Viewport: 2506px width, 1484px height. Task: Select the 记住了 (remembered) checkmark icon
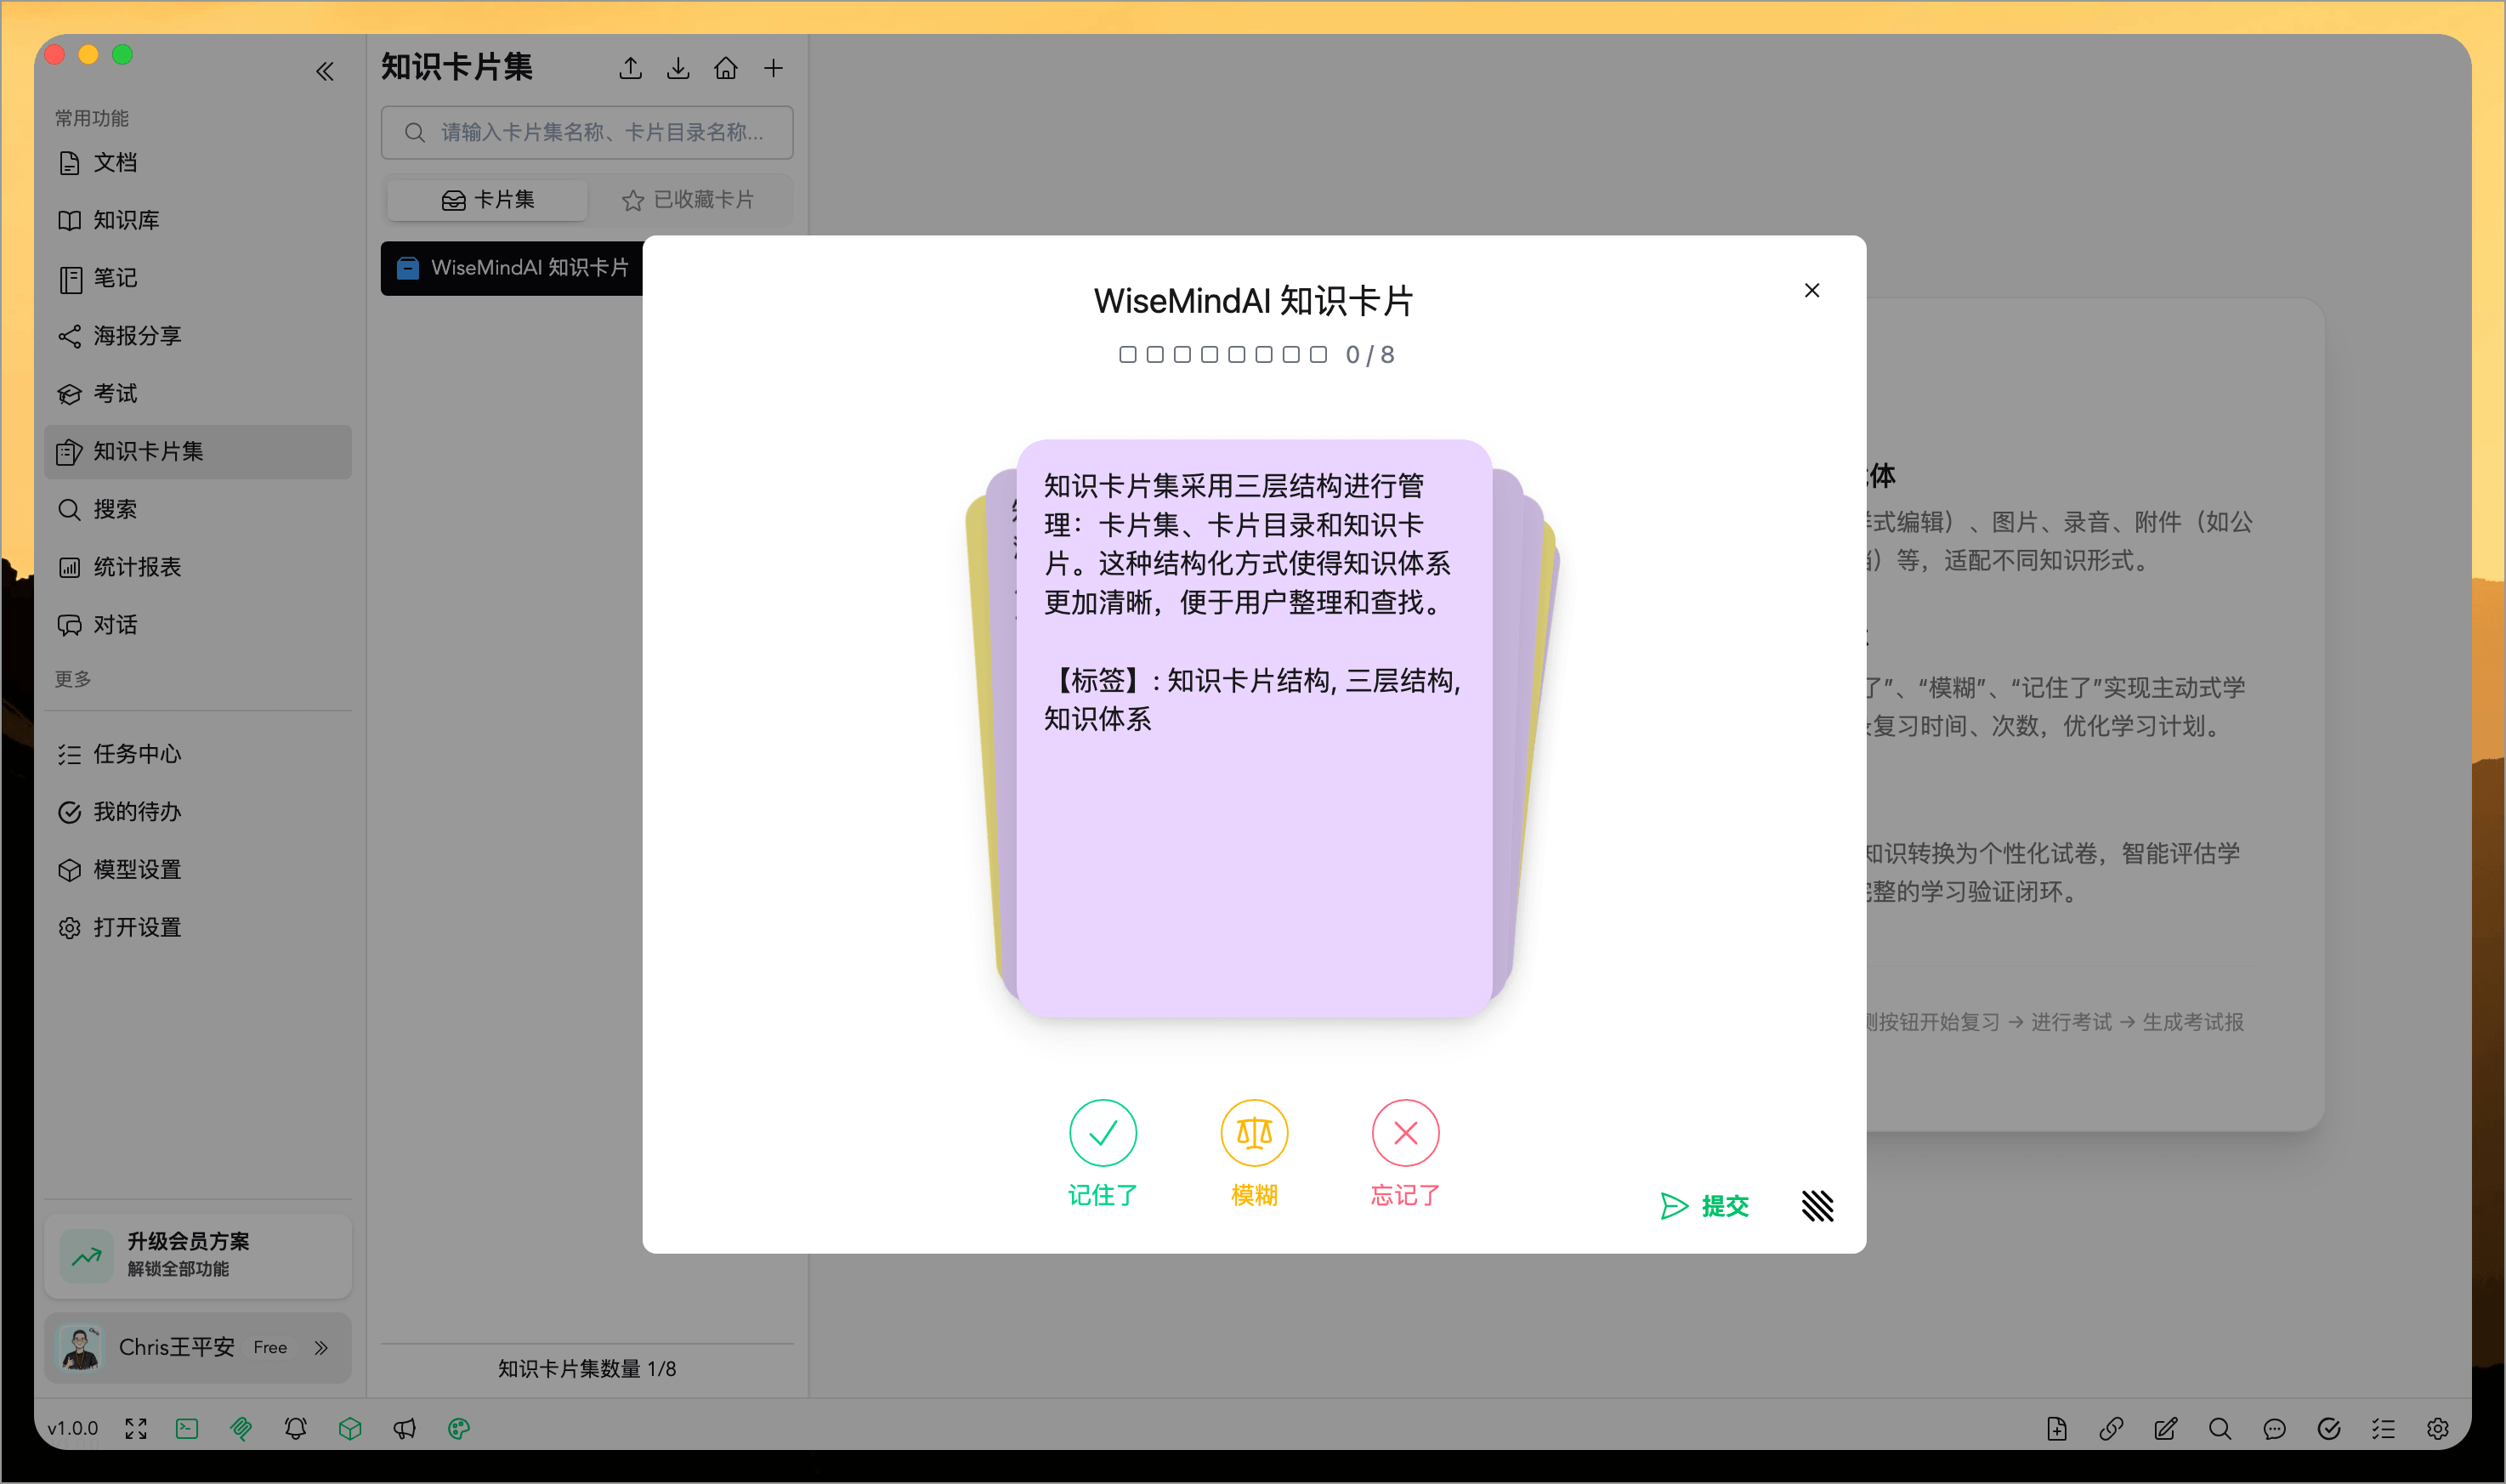pos(1103,1133)
